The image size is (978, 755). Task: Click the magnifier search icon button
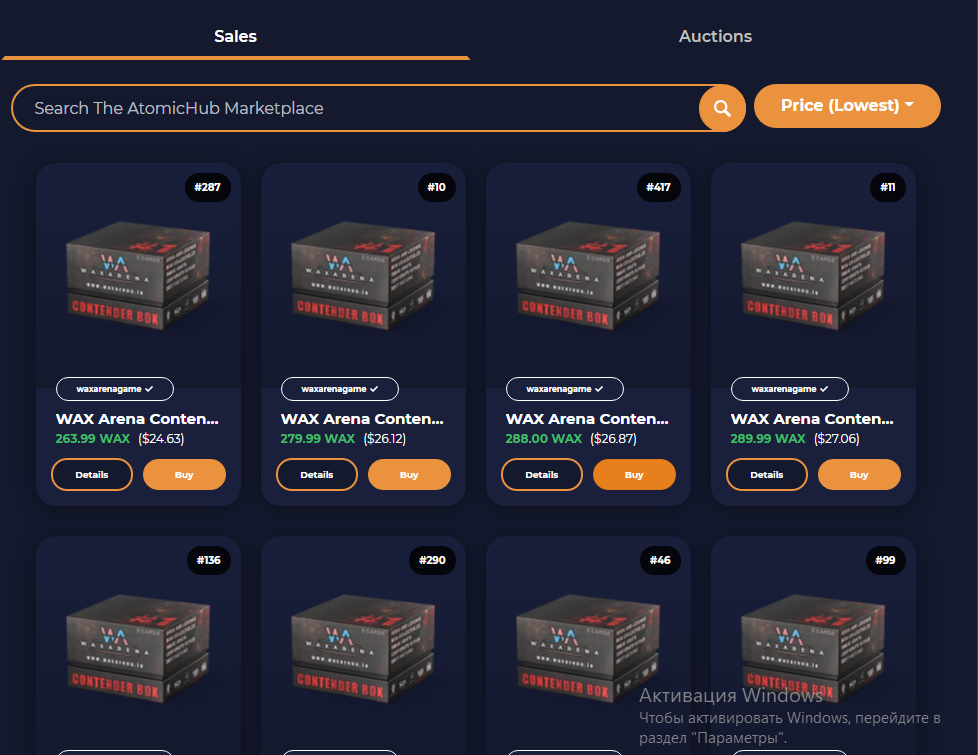click(722, 108)
